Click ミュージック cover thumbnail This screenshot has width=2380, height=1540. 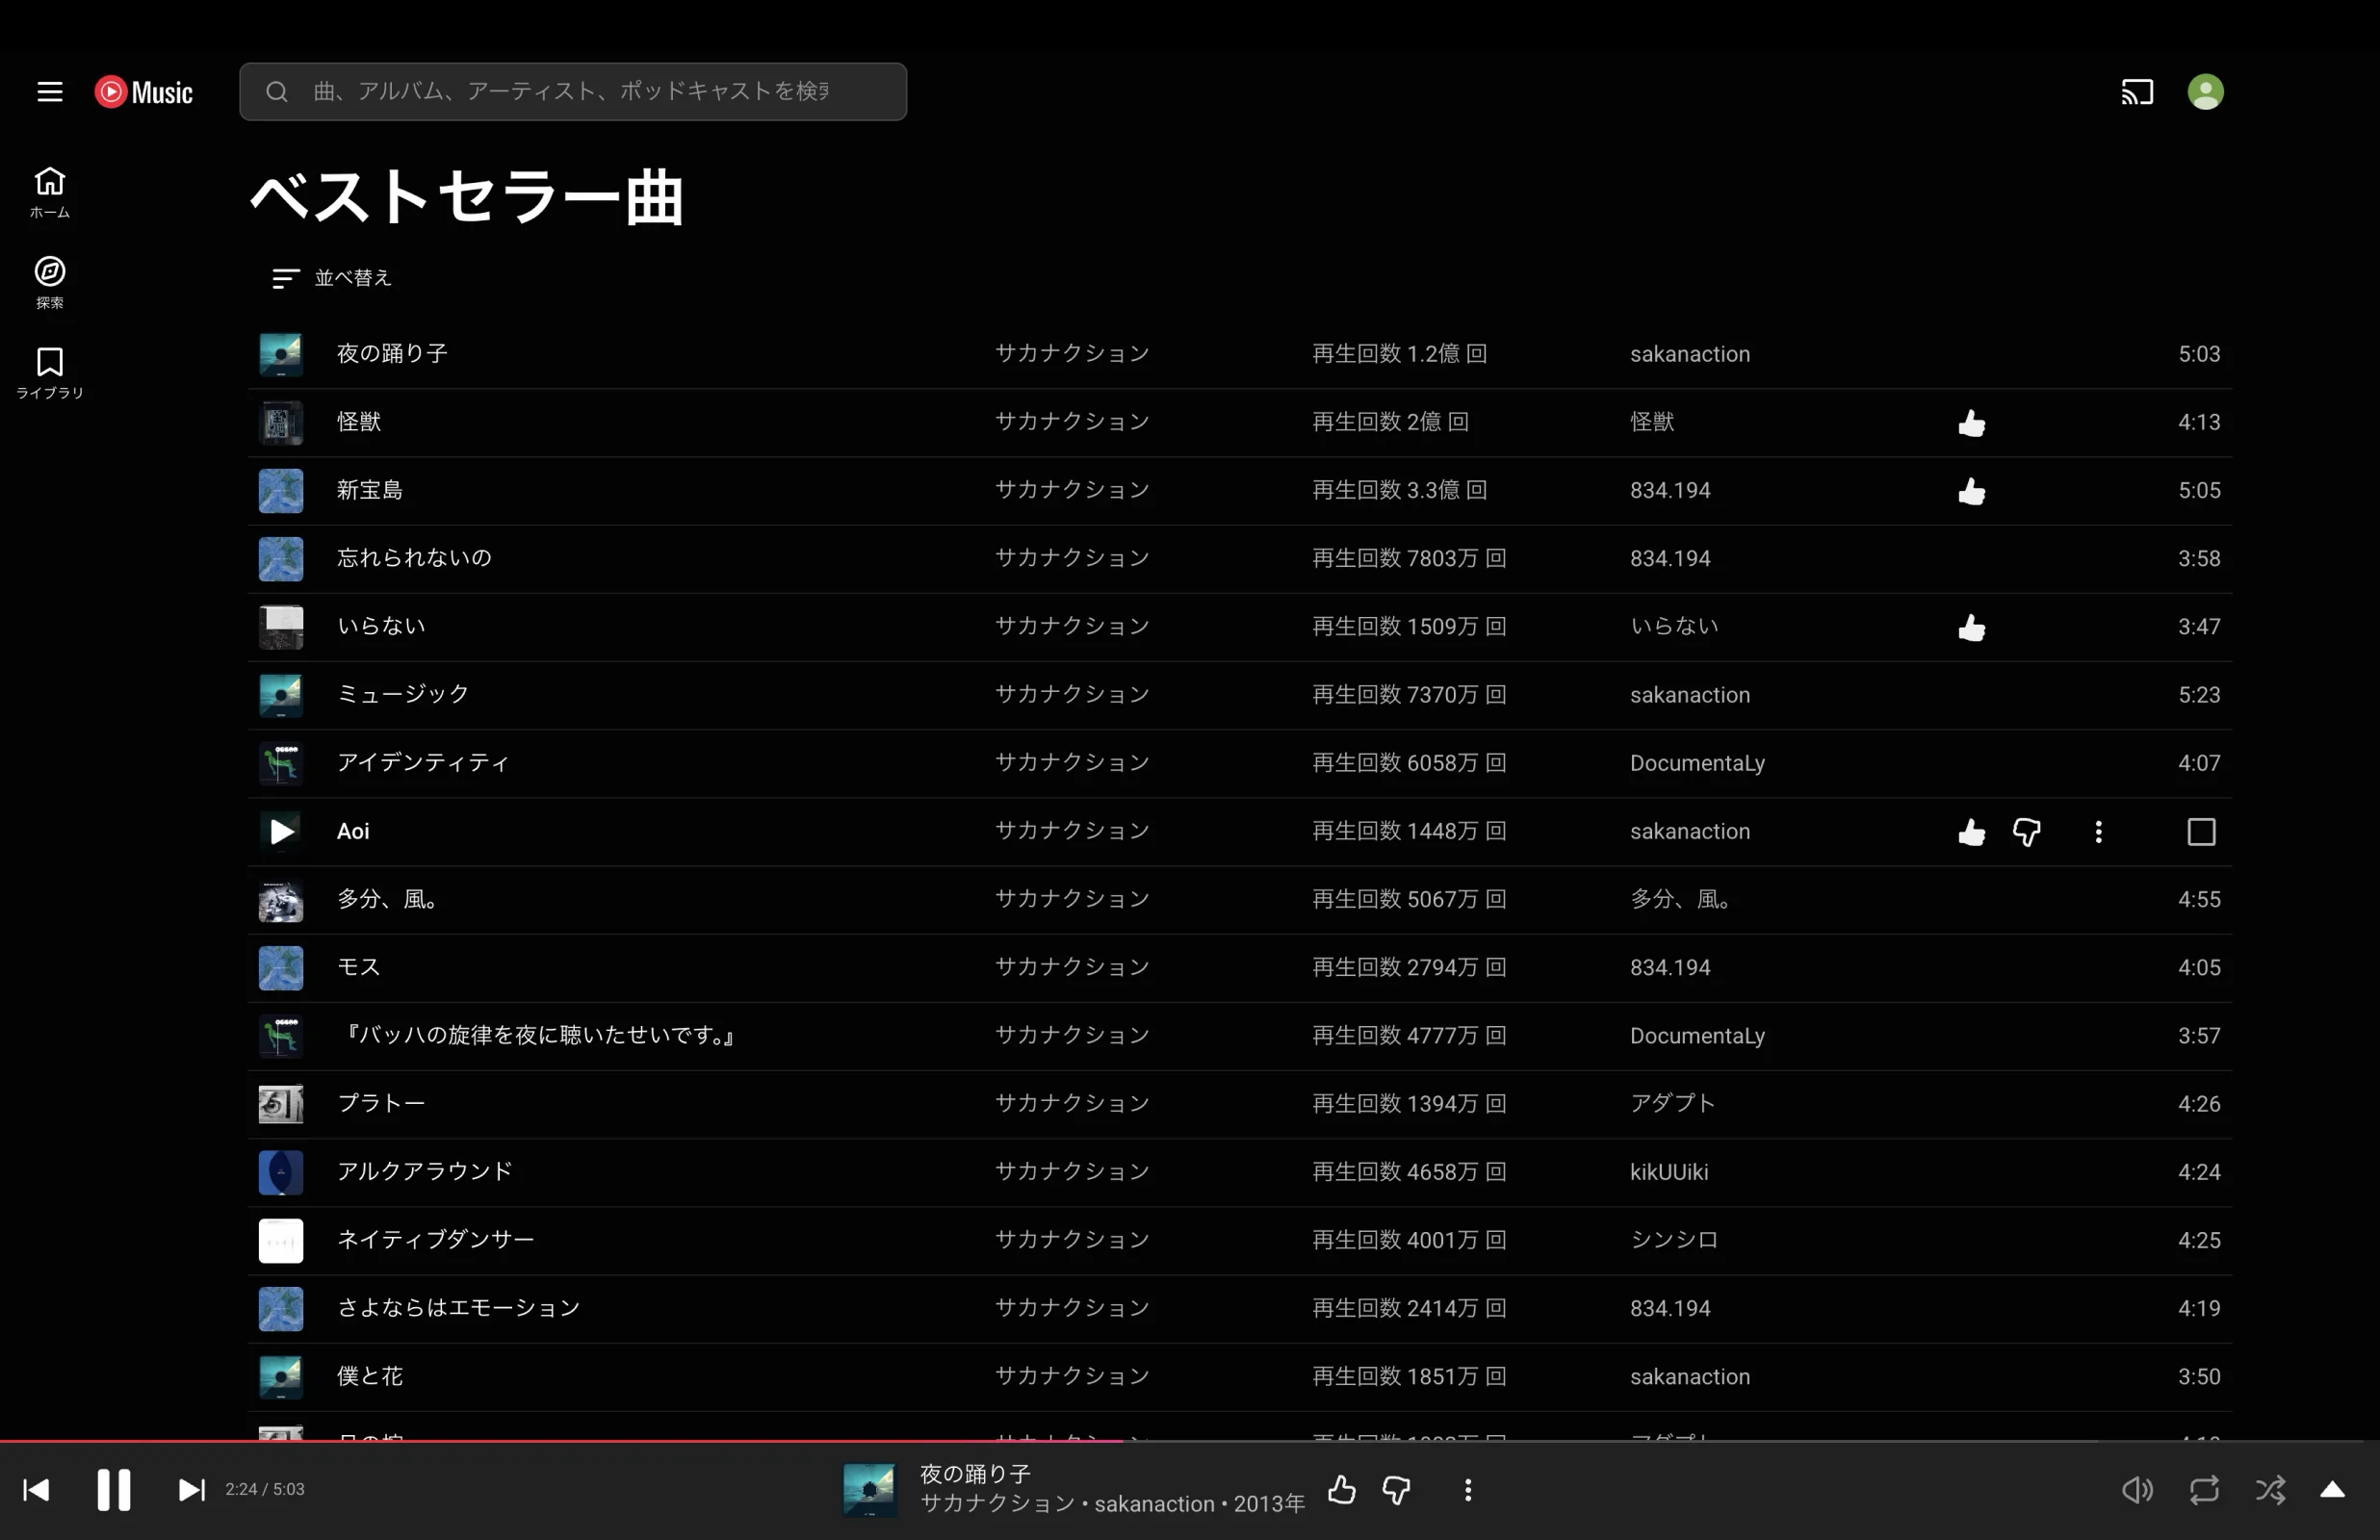[281, 695]
